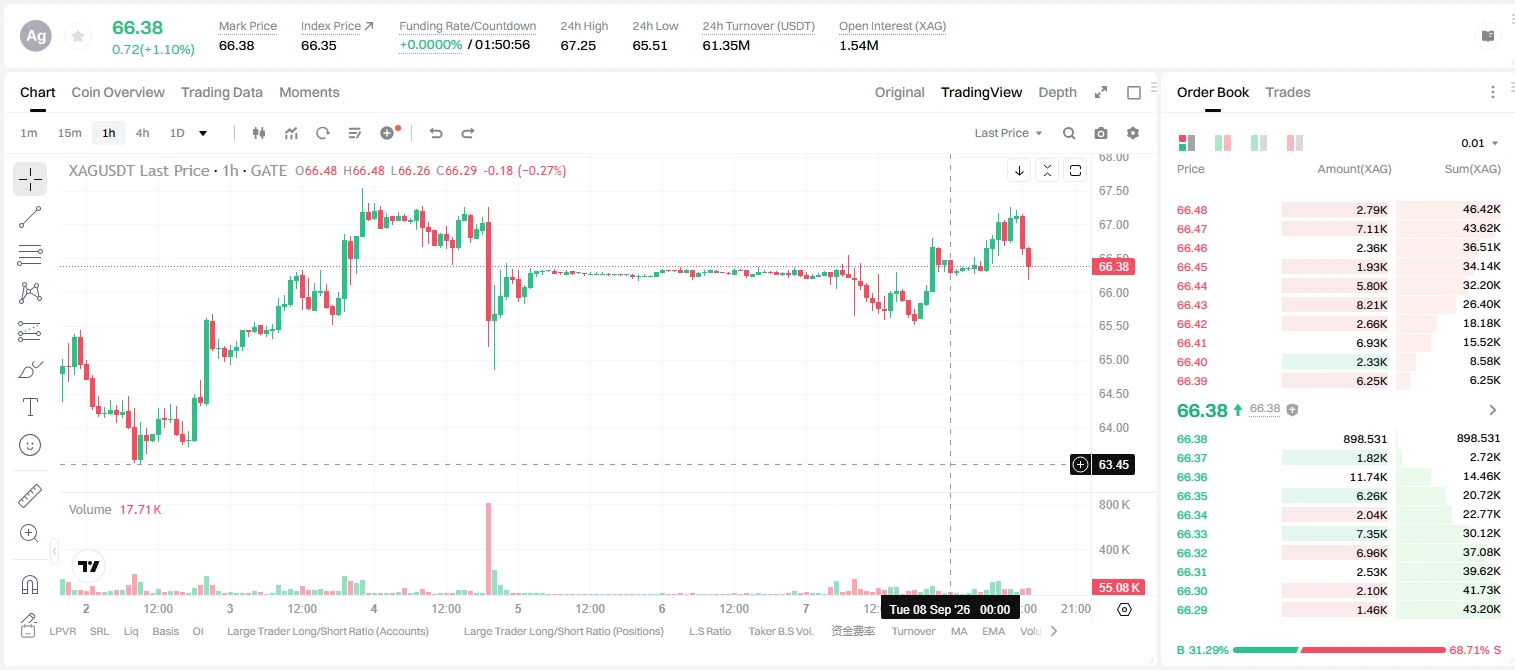Open the forecasting and measurement tools
The image size is (1515, 670).
pyautogui.click(x=30, y=331)
